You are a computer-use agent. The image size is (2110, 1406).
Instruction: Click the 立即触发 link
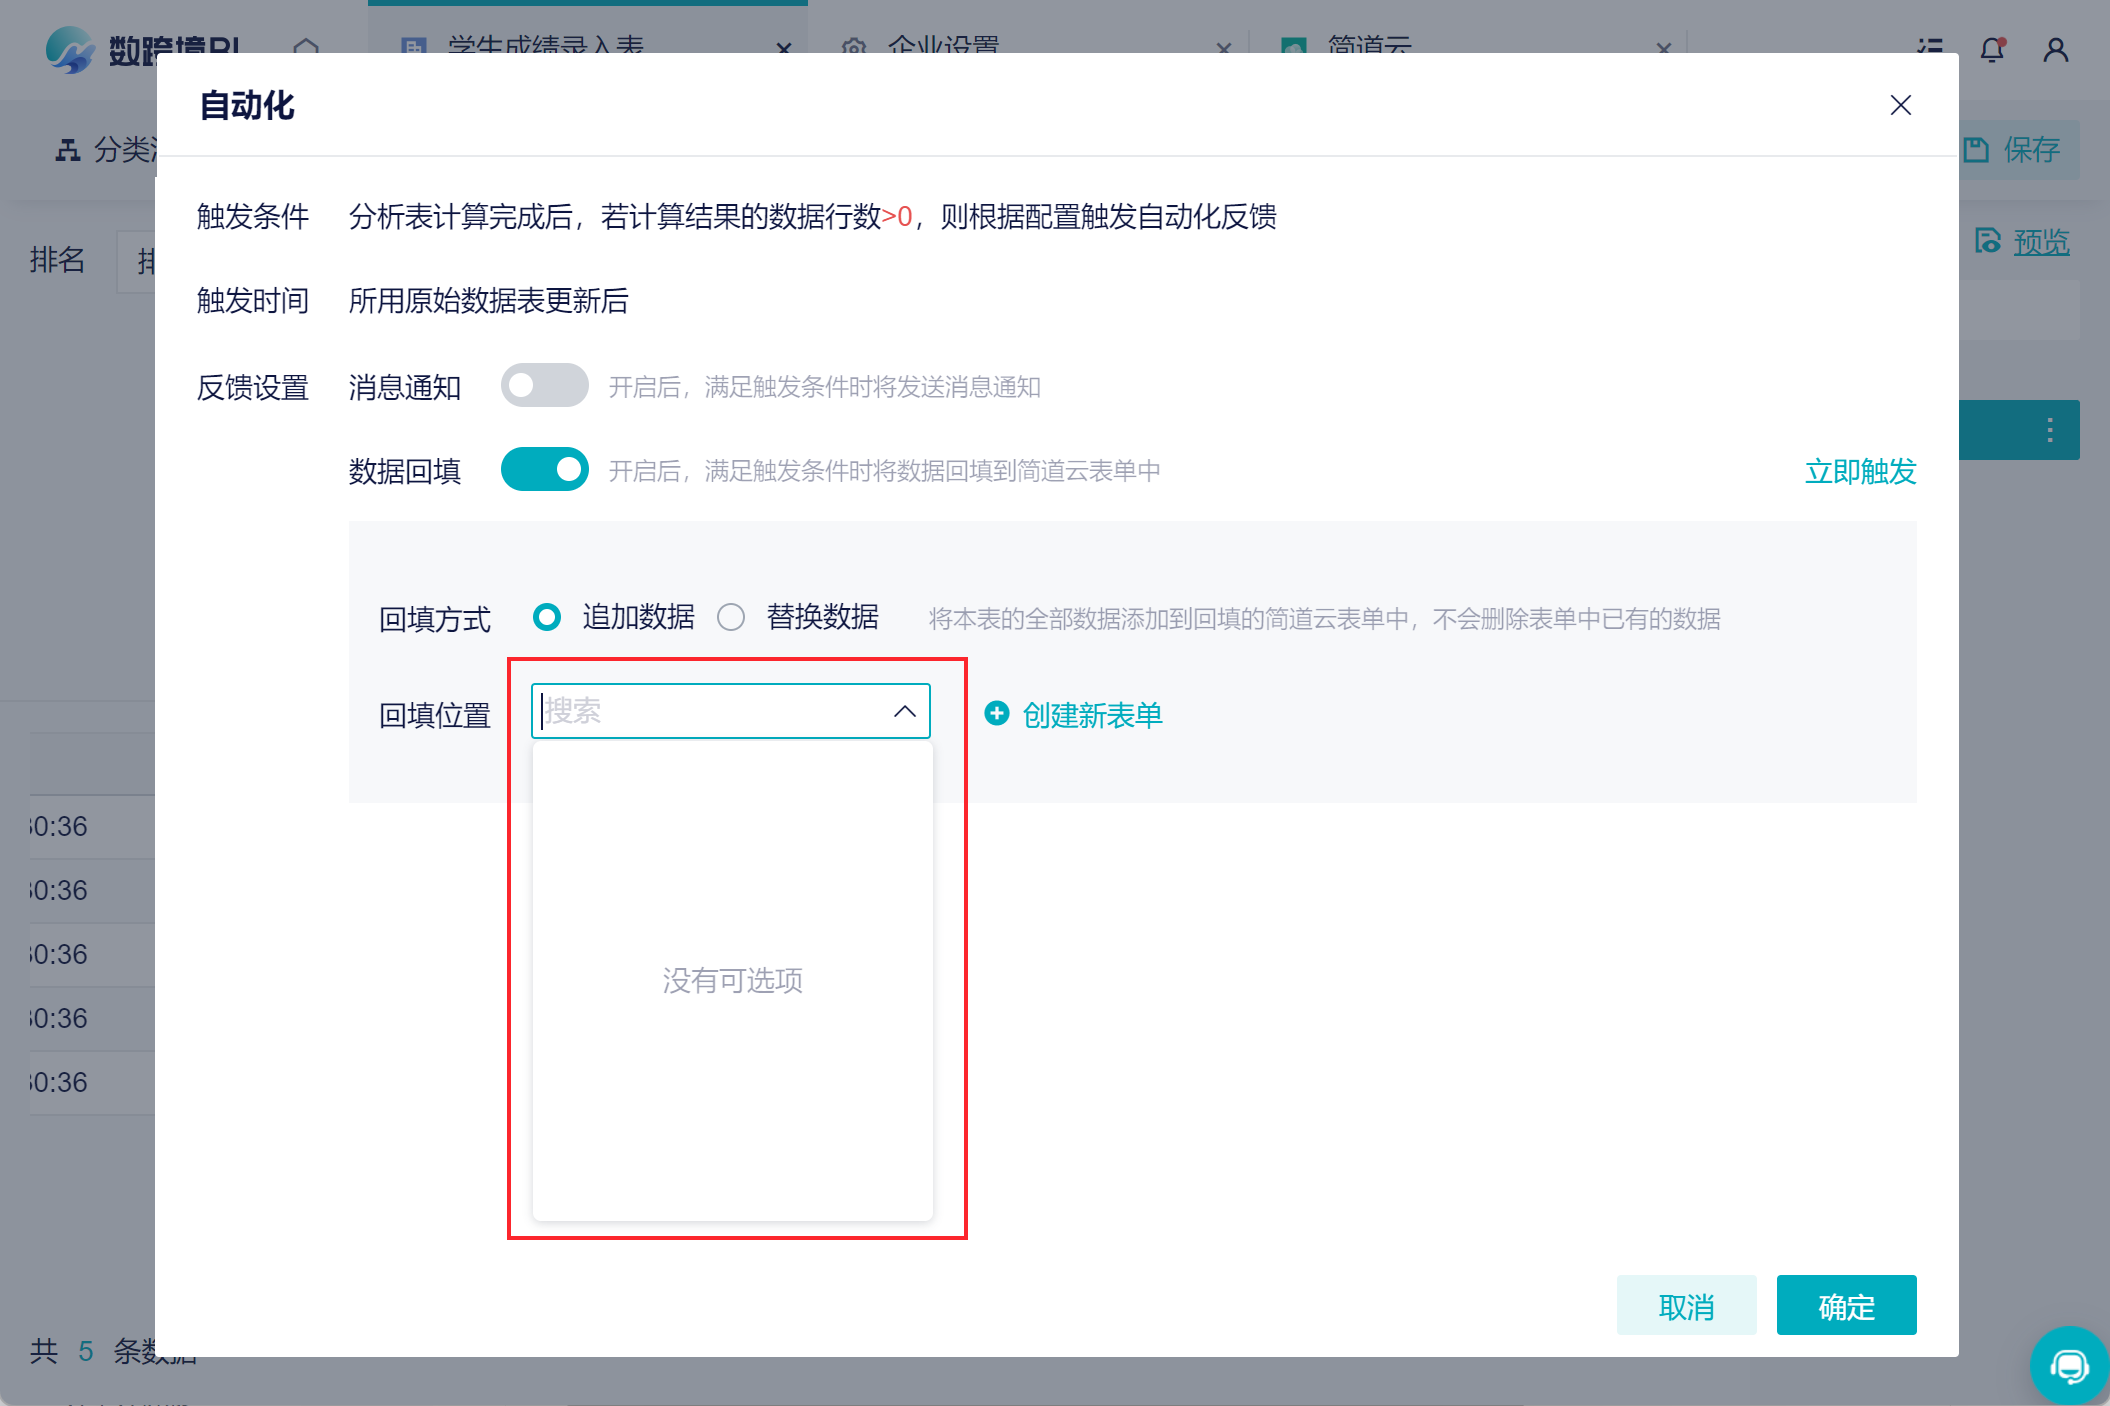(1859, 471)
